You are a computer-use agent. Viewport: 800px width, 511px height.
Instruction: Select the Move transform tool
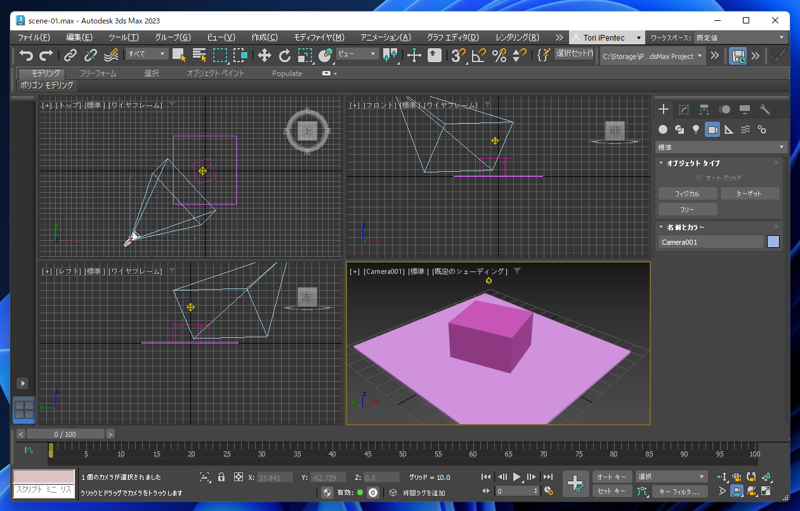click(264, 56)
